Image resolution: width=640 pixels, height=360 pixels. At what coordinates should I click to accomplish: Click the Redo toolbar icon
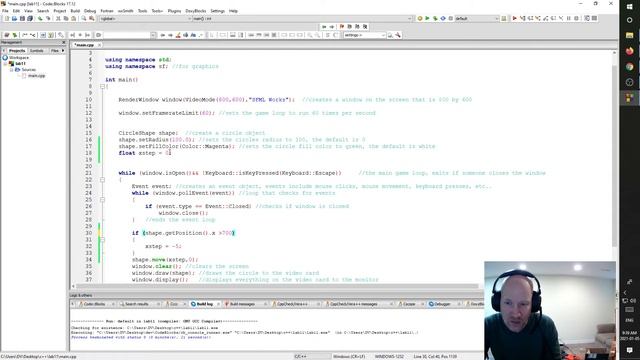(48, 19)
